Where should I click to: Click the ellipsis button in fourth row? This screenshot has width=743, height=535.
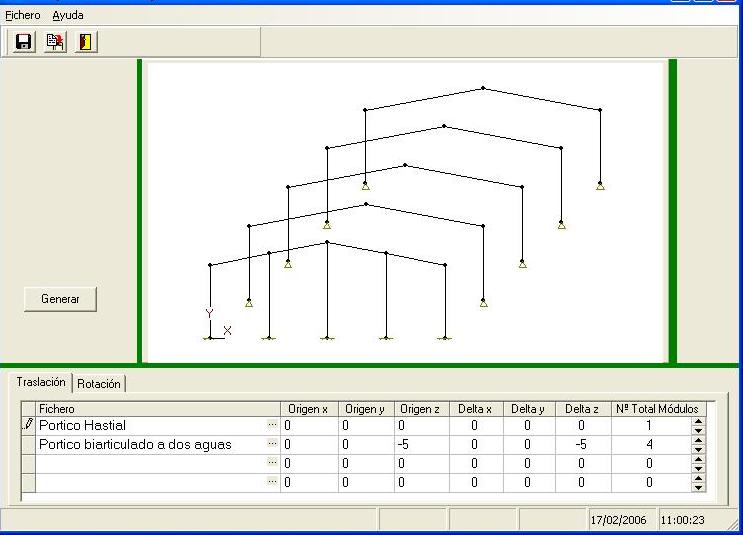[272, 482]
